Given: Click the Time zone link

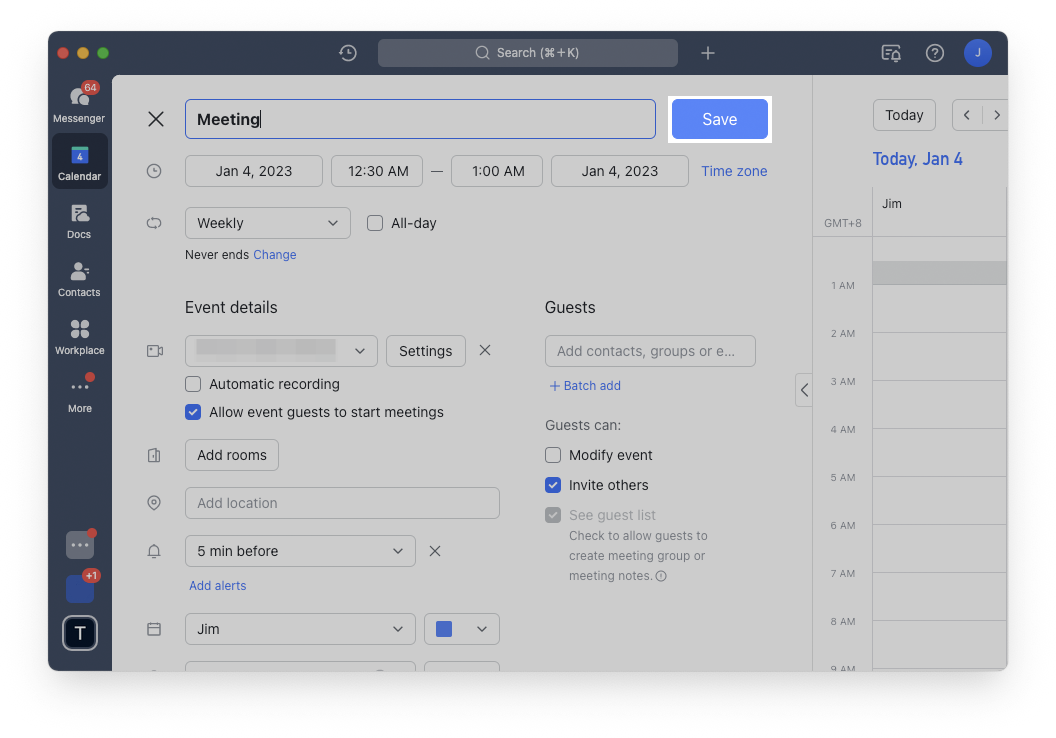Looking at the screenshot, I should (x=734, y=171).
